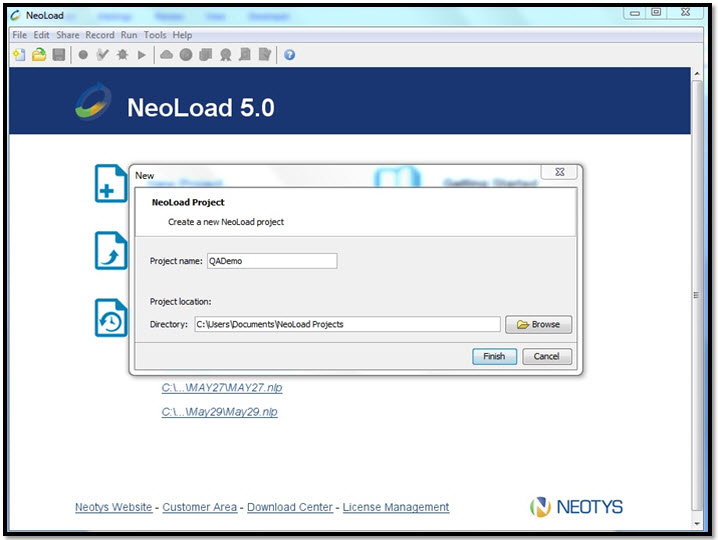
Task: Click the cloud toolbar icon
Action: click(166, 55)
